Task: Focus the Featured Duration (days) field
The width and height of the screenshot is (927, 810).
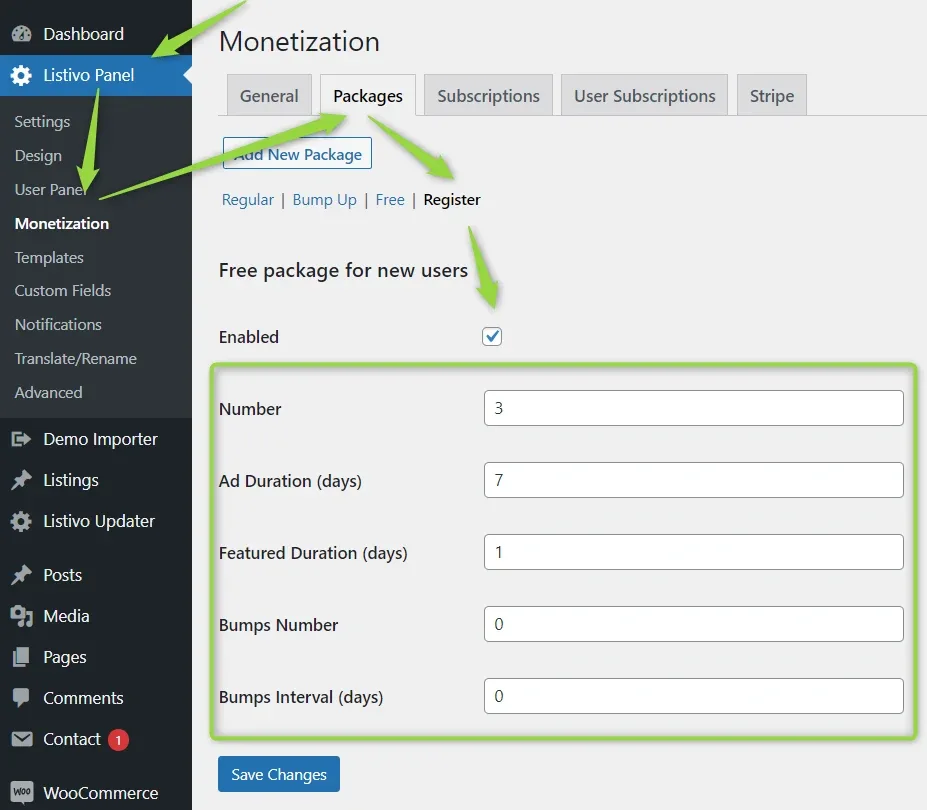Action: click(x=693, y=552)
